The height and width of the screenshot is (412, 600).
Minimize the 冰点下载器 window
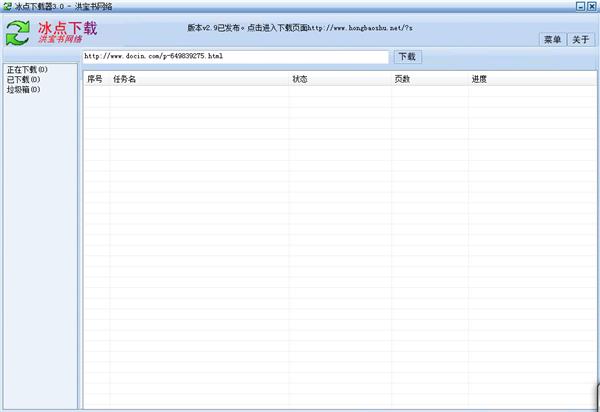(x=581, y=6)
